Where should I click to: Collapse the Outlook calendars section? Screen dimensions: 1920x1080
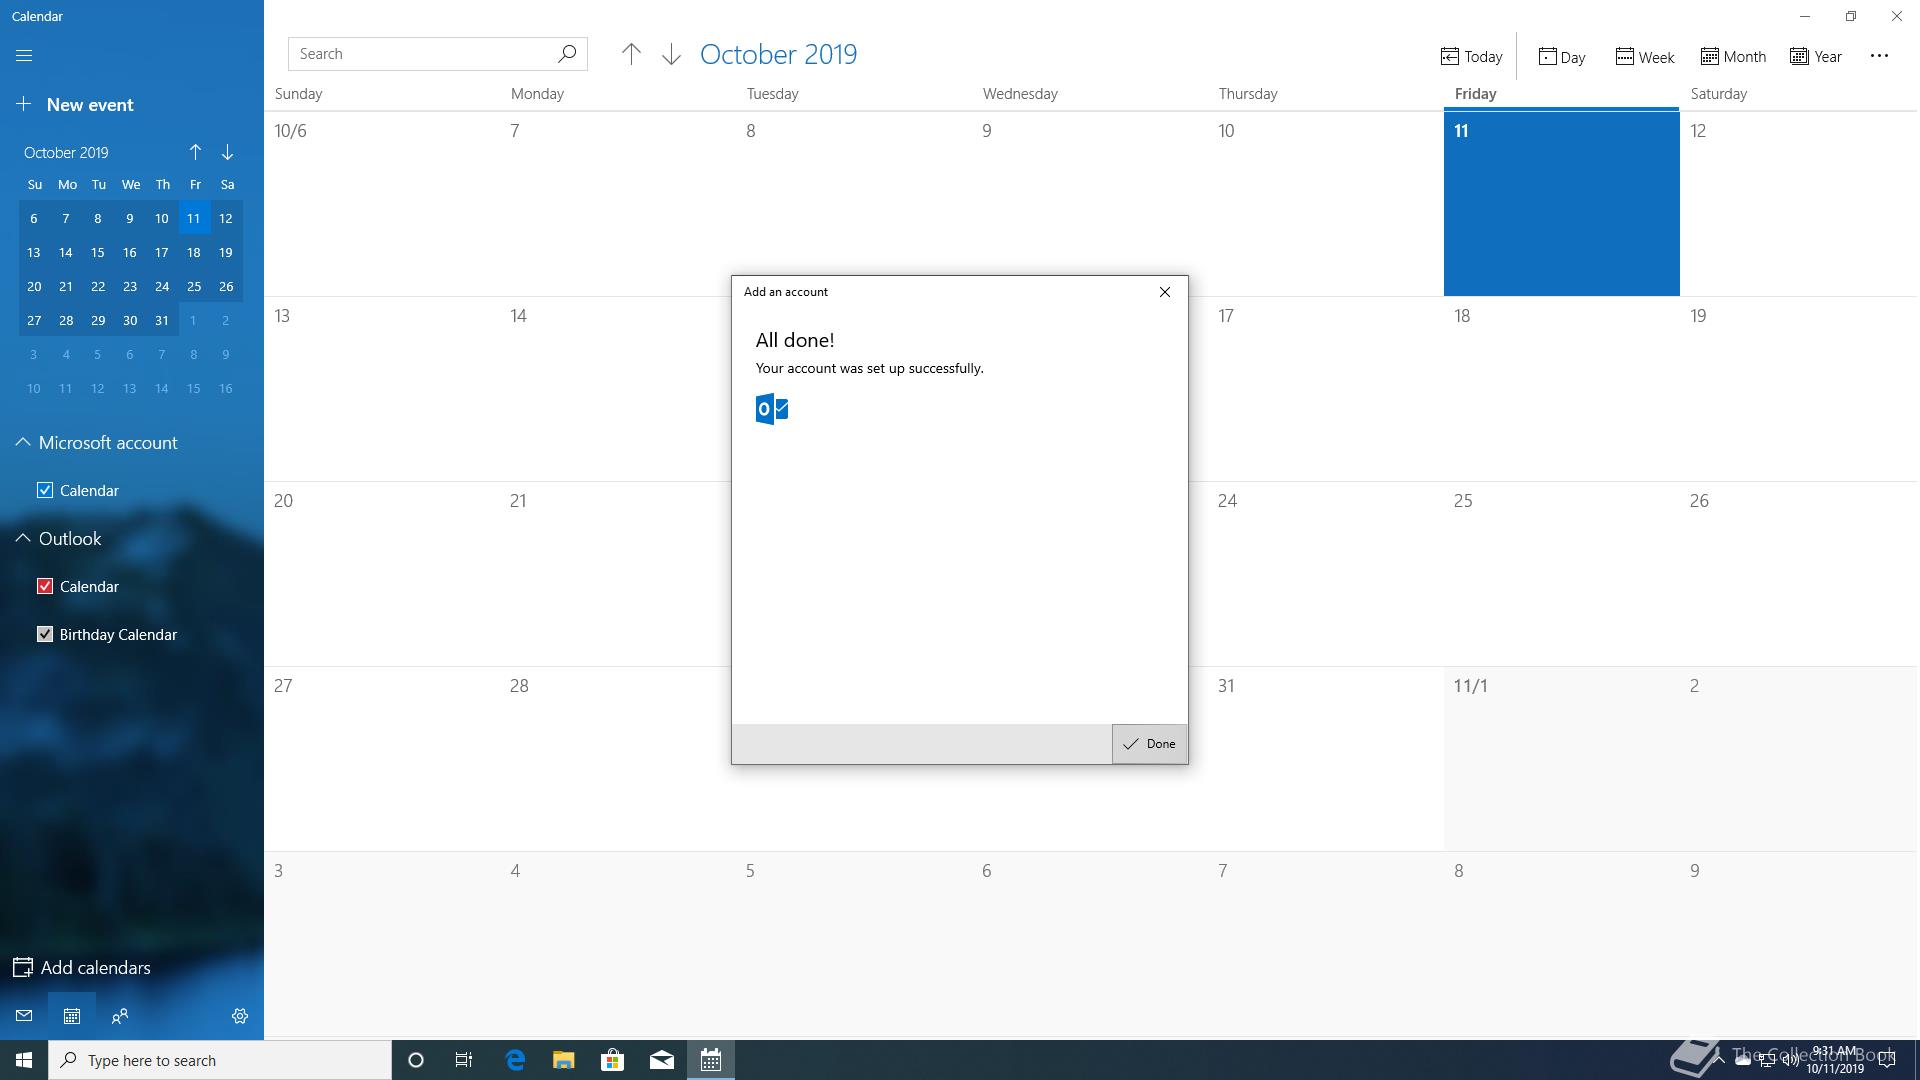point(23,539)
